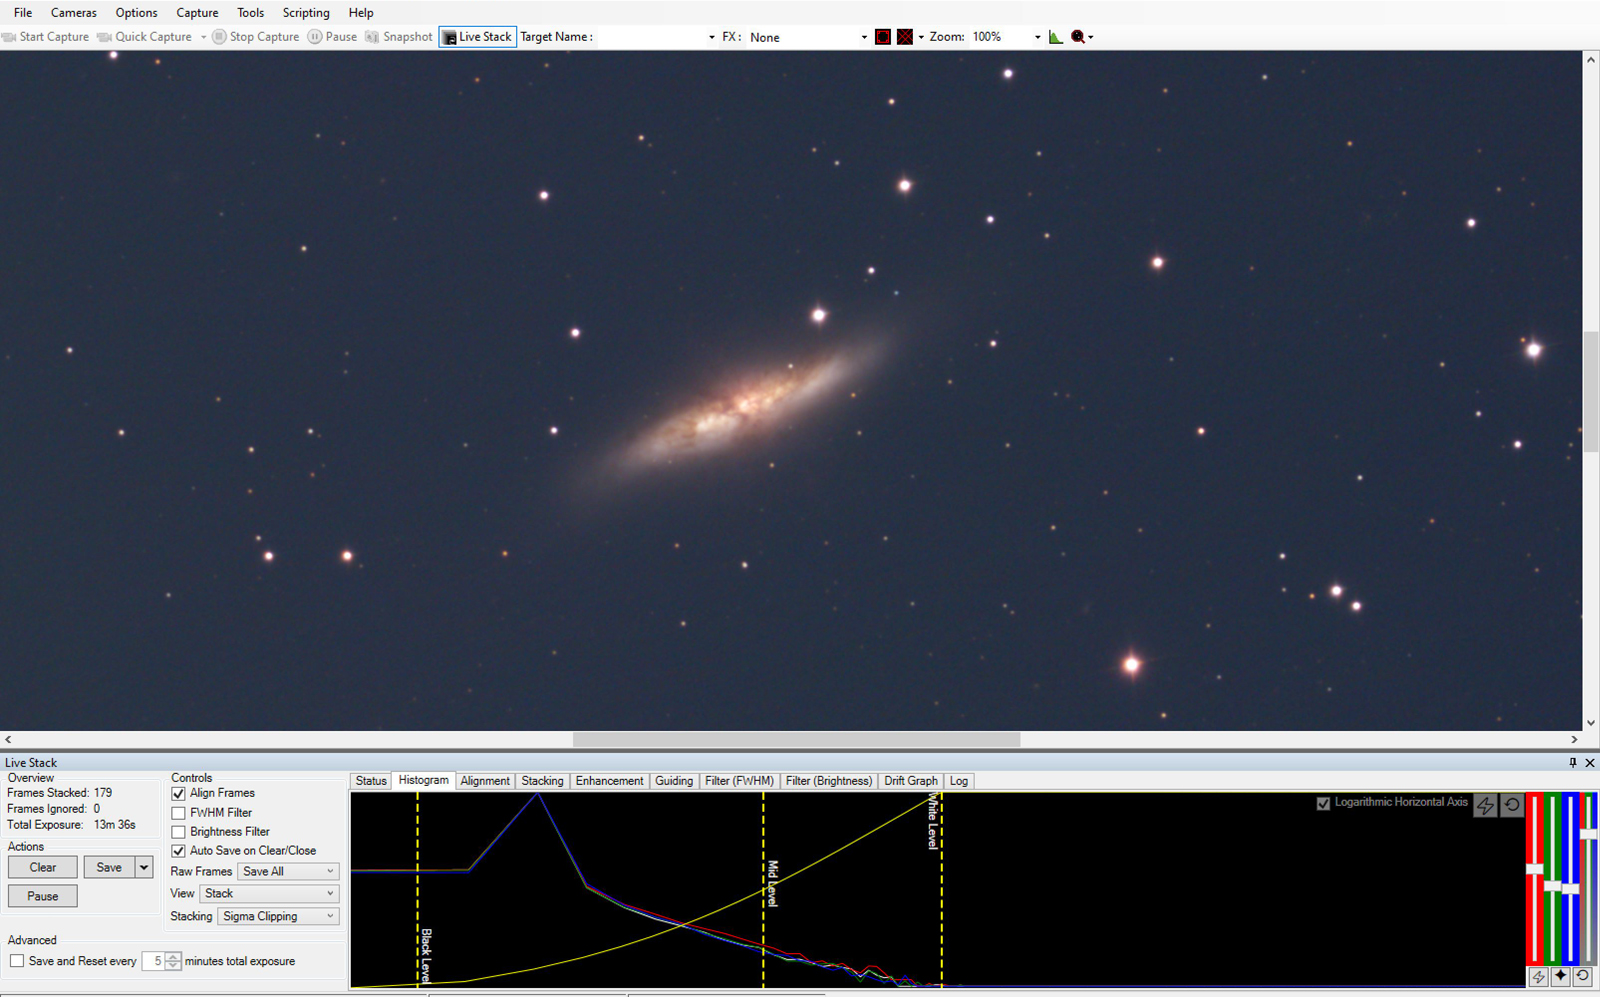Click the reset colour balance icon
Screen dimensions: 1600x997
[x=1582, y=976]
